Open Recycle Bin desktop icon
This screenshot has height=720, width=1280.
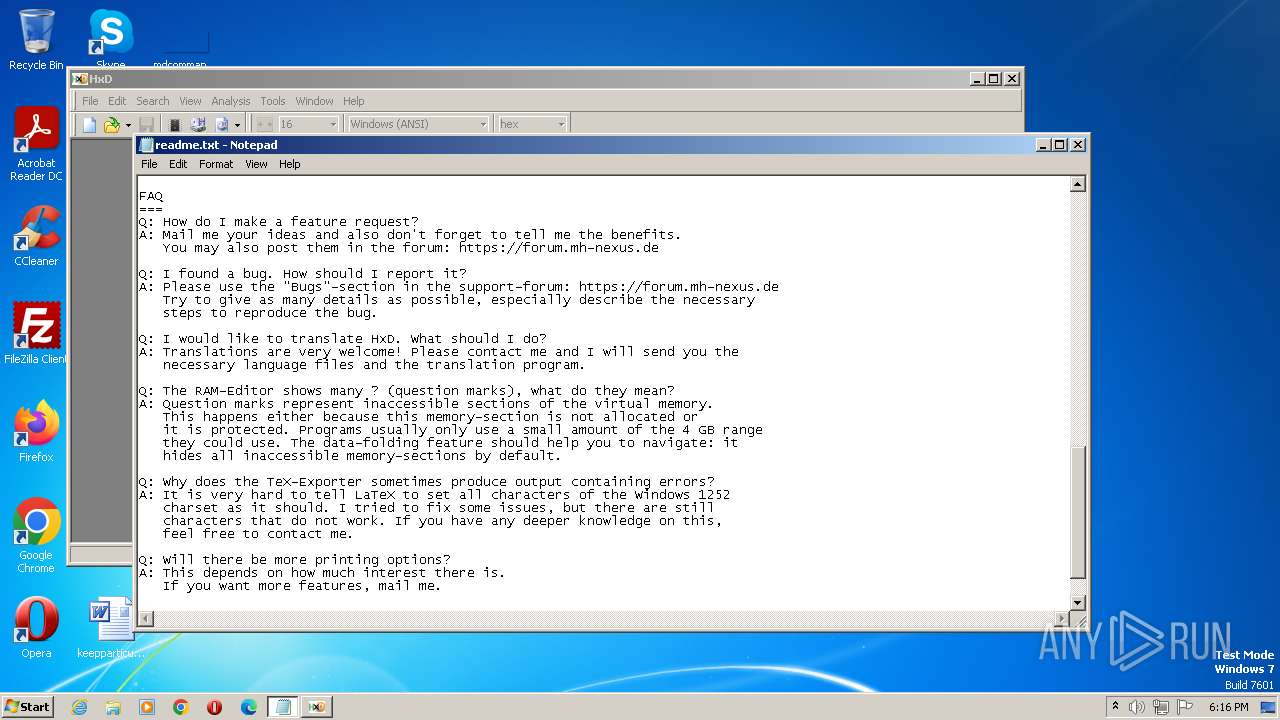[36, 40]
